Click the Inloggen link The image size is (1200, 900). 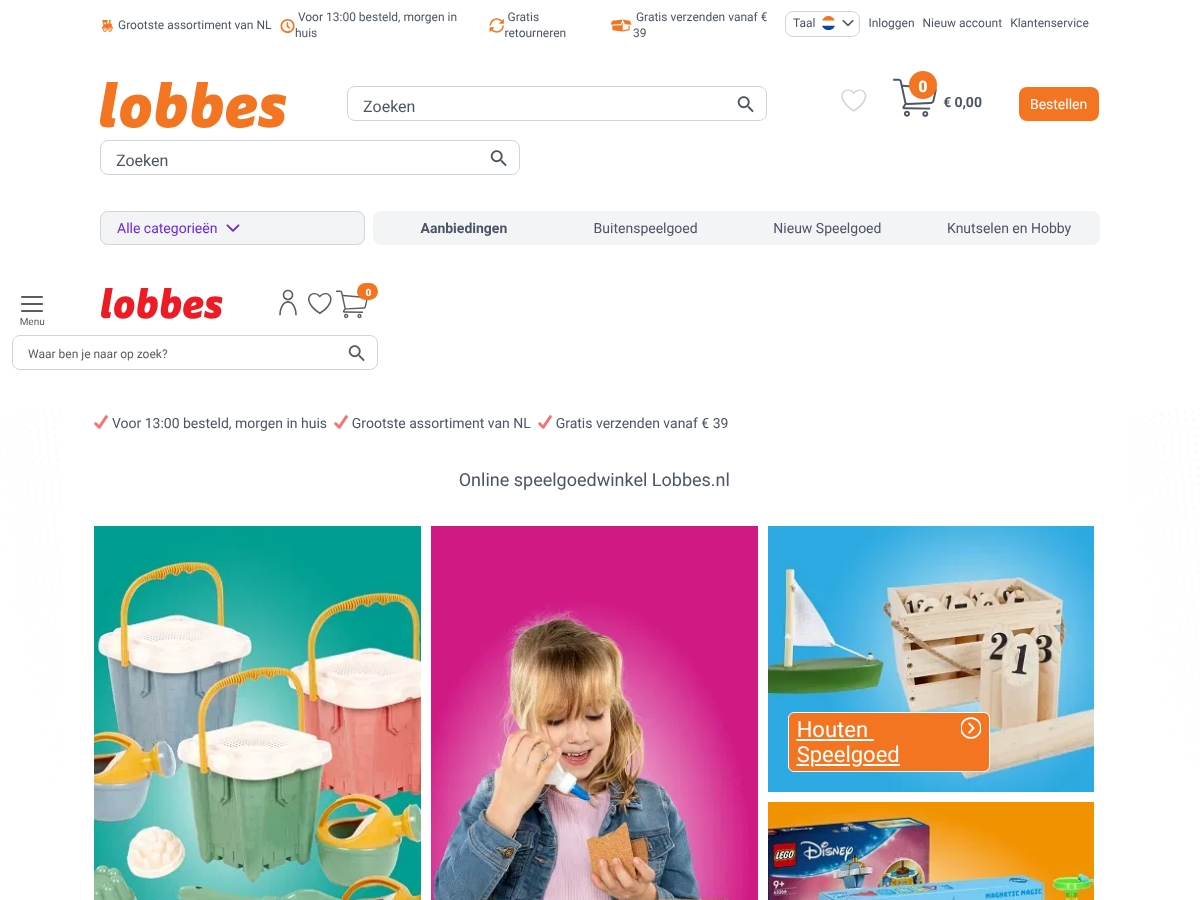tap(891, 23)
